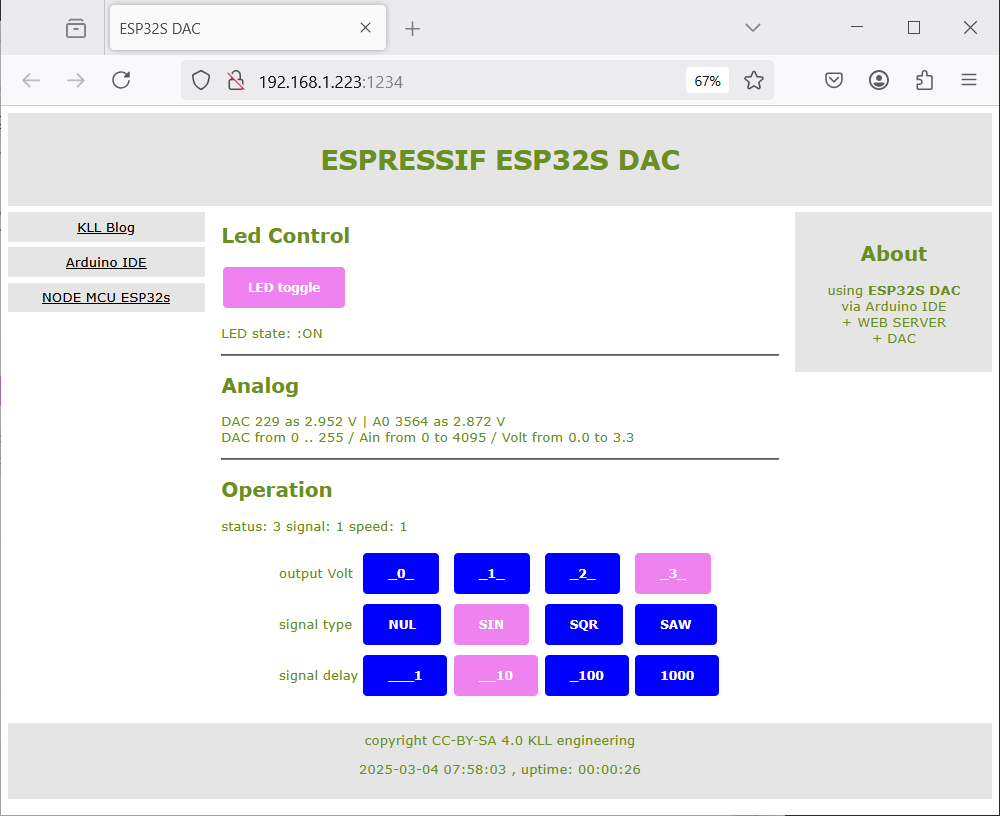This screenshot has height=816, width=1000.
Task: Reload the page
Action: (x=121, y=80)
